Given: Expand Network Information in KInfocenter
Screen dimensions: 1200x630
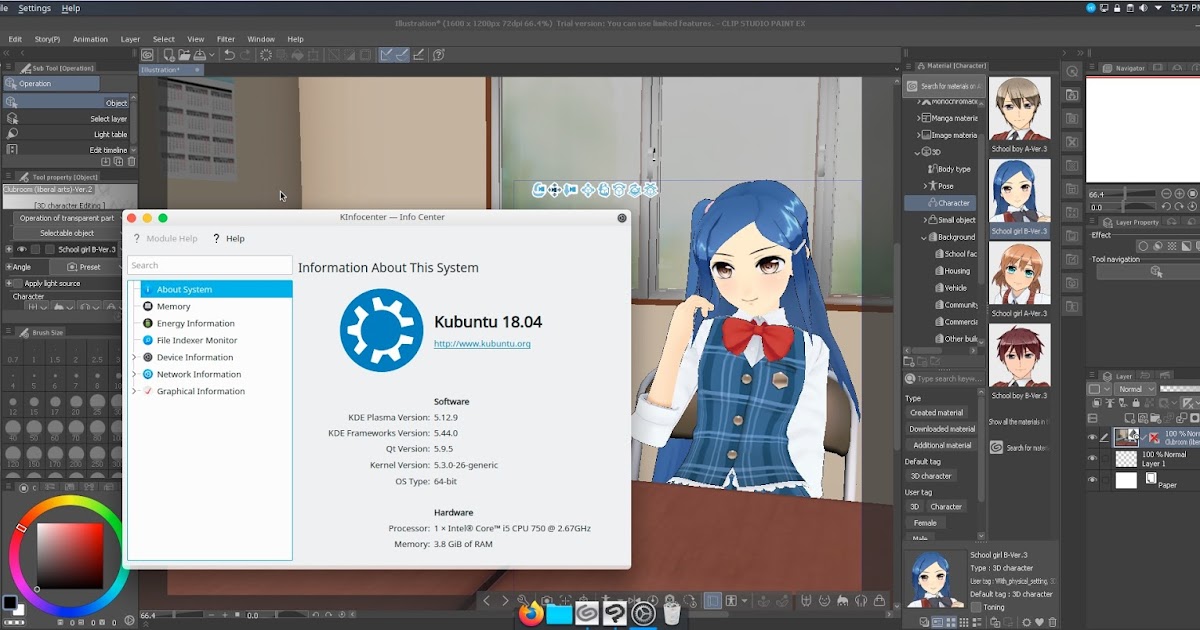Looking at the screenshot, I should pyautogui.click(x=135, y=374).
